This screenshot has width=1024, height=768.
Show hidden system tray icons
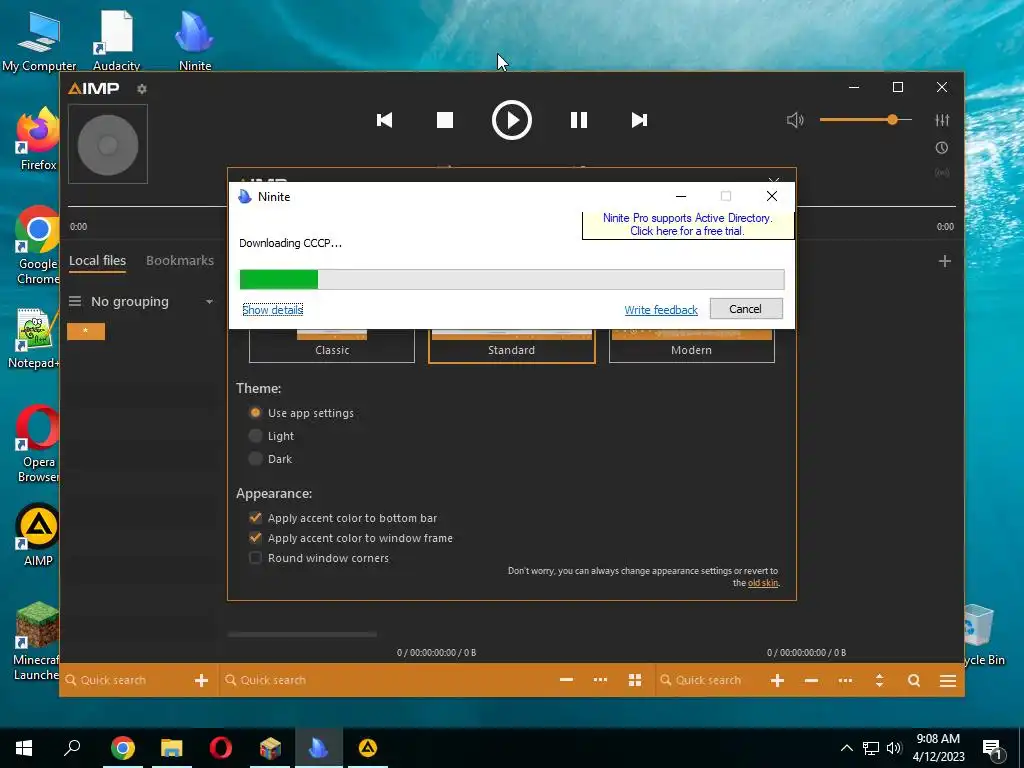point(846,748)
